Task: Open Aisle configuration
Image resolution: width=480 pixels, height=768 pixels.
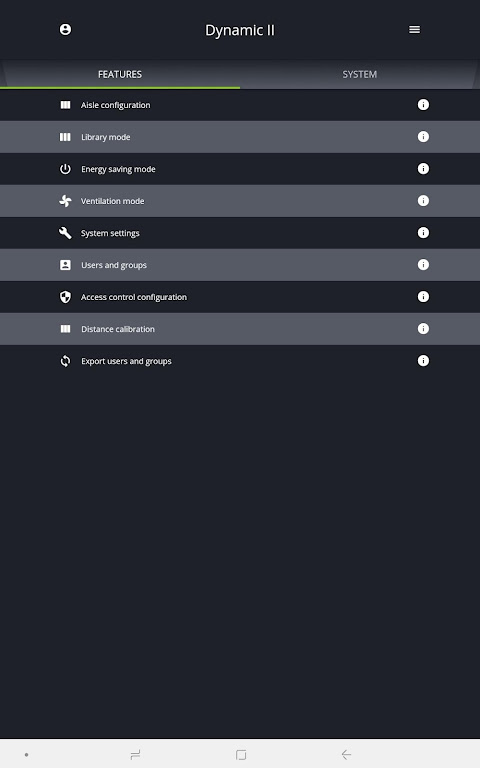Action: tap(240, 105)
